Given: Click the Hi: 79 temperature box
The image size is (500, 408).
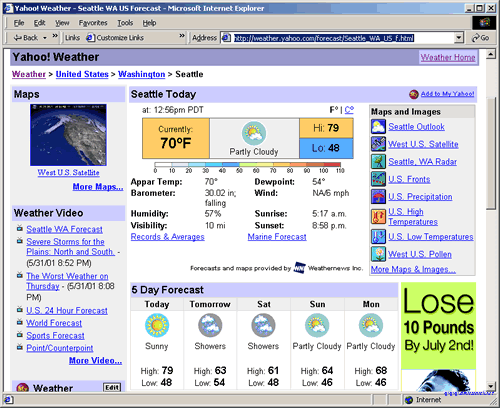Looking at the screenshot, I should 326,128.
